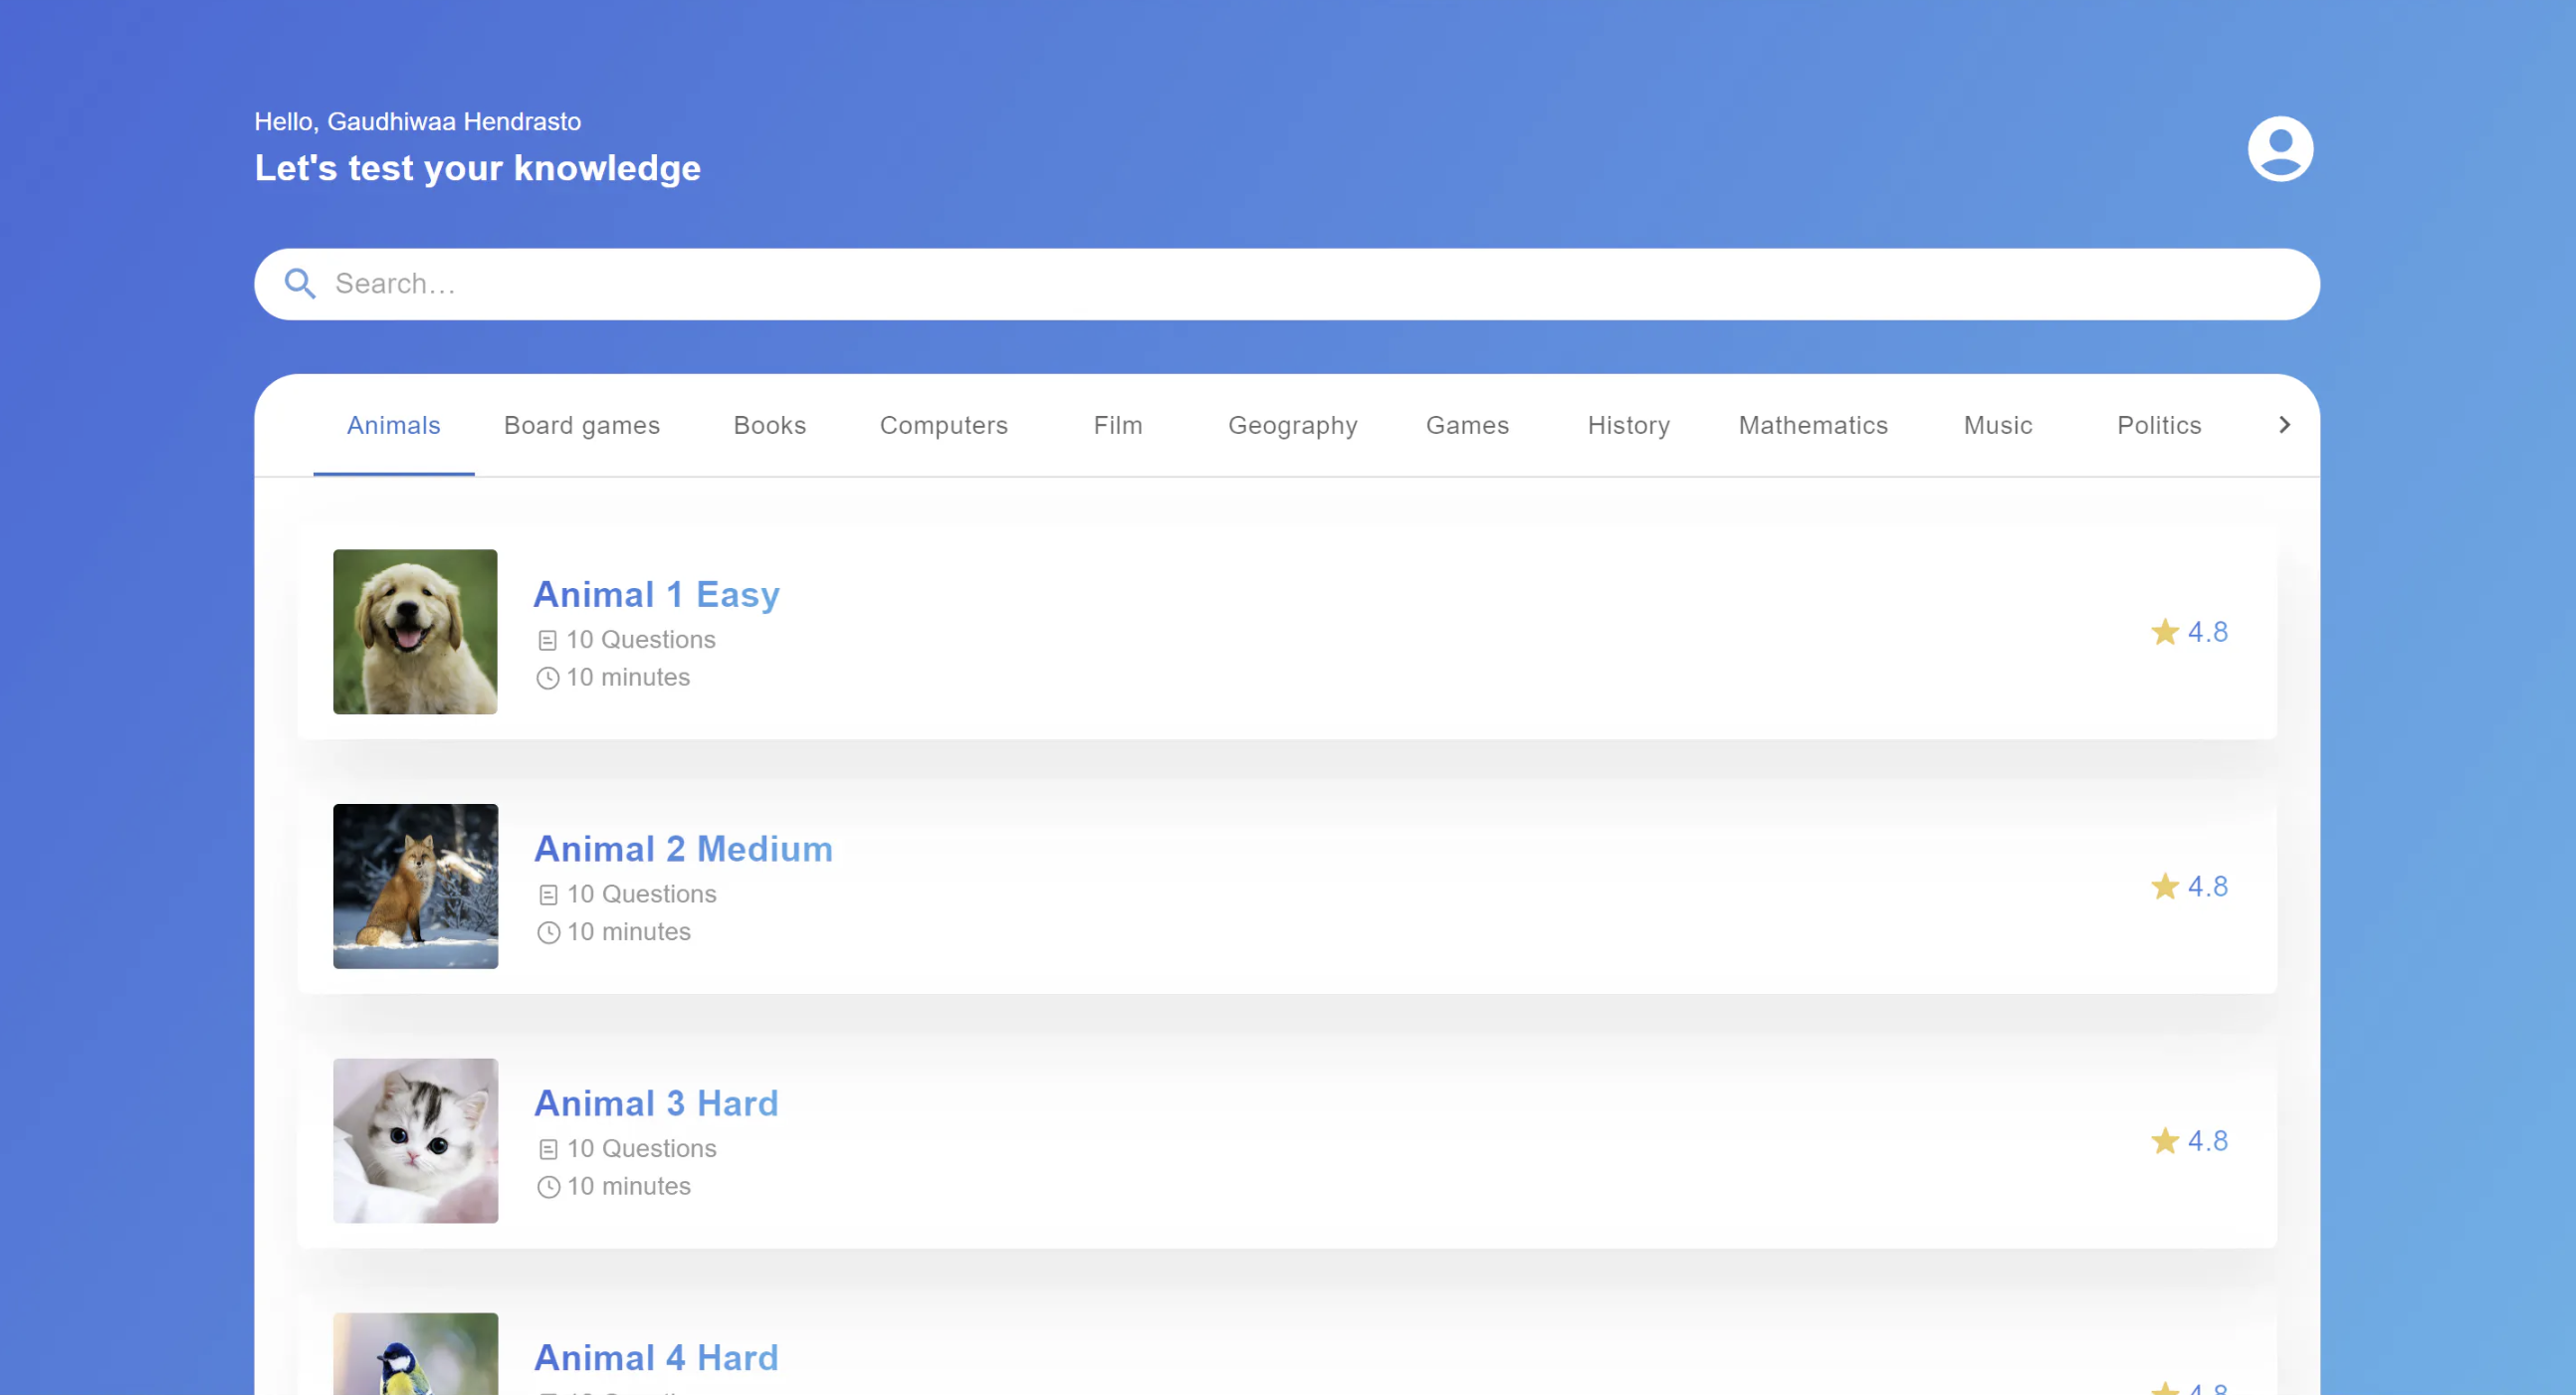
Task: Select the Computers category tab
Action: click(943, 425)
